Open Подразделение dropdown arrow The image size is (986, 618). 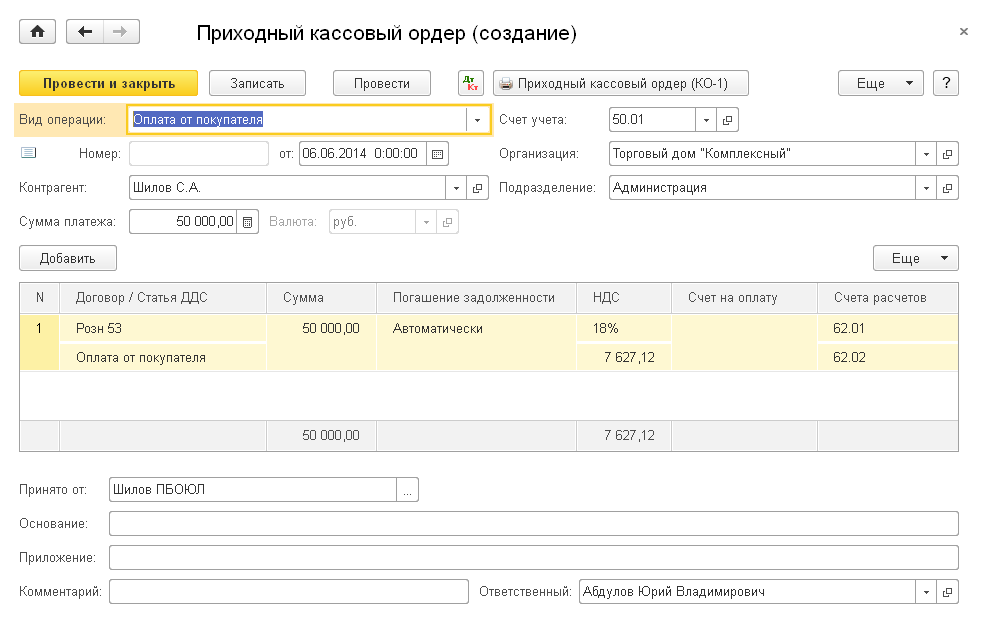click(x=926, y=187)
